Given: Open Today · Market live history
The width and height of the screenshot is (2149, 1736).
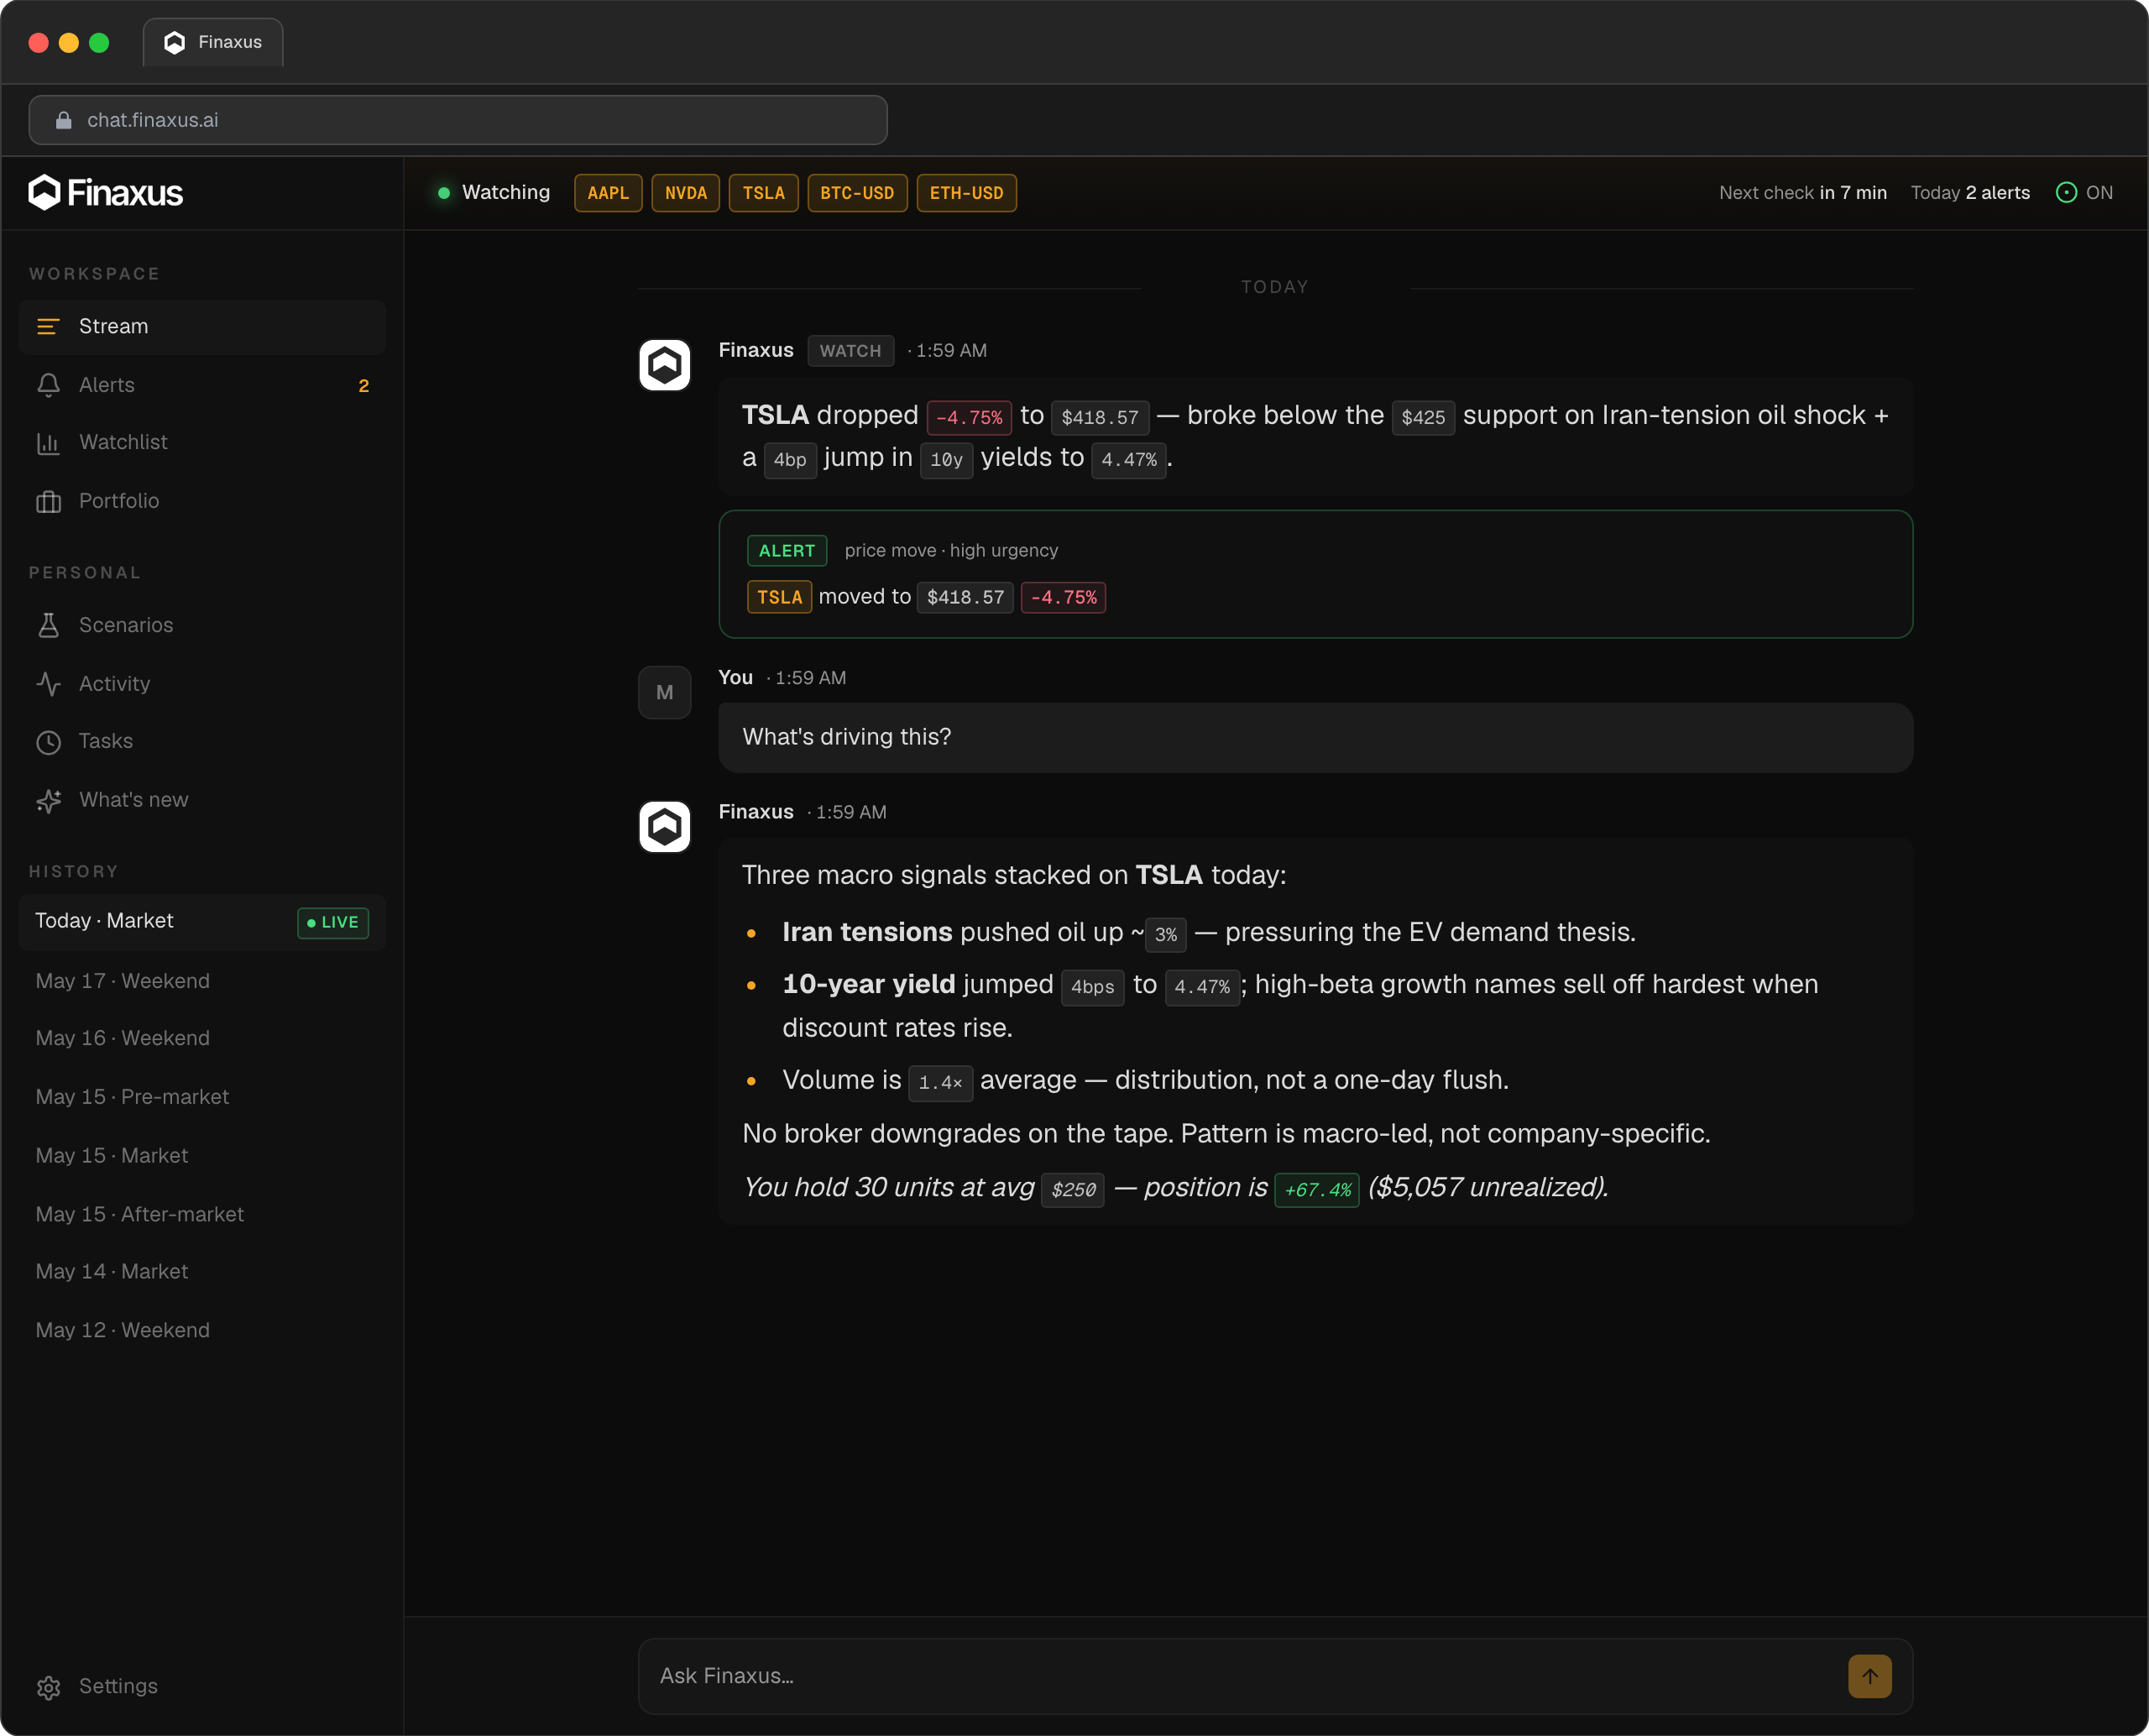Looking at the screenshot, I should pyautogui.click(x=202, y=922).
